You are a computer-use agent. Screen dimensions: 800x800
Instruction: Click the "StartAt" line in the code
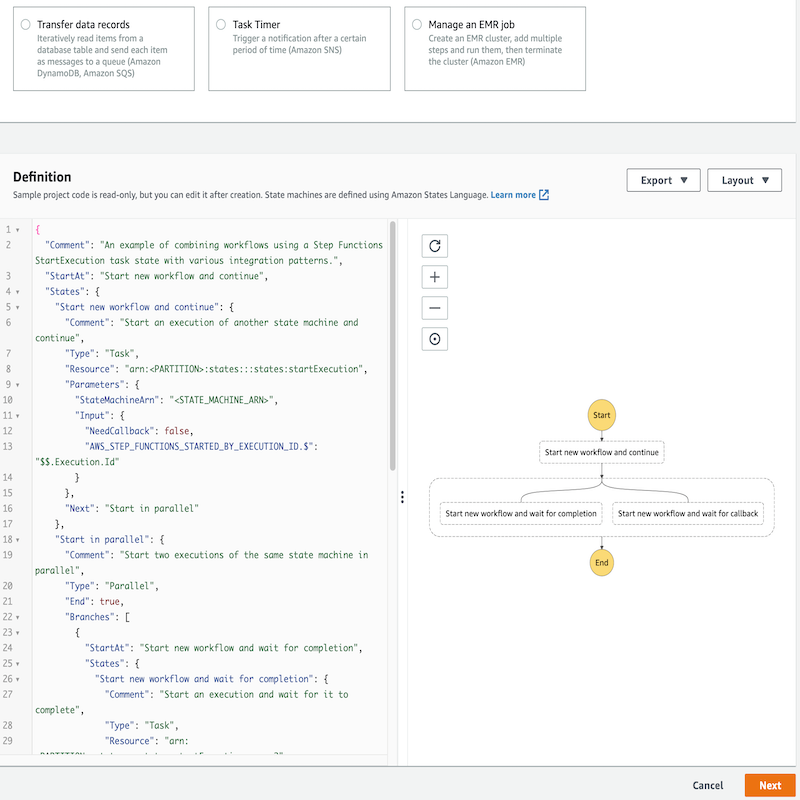156,276
